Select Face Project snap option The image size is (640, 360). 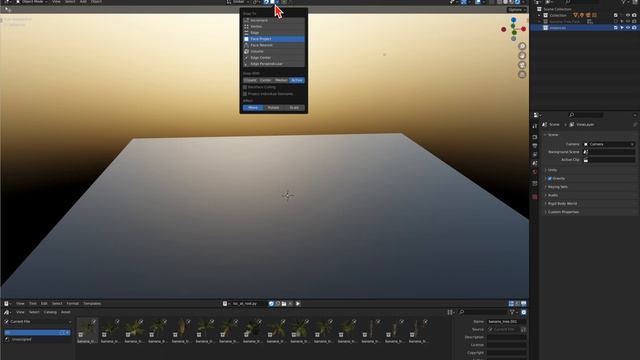click(x=273, y=39)
